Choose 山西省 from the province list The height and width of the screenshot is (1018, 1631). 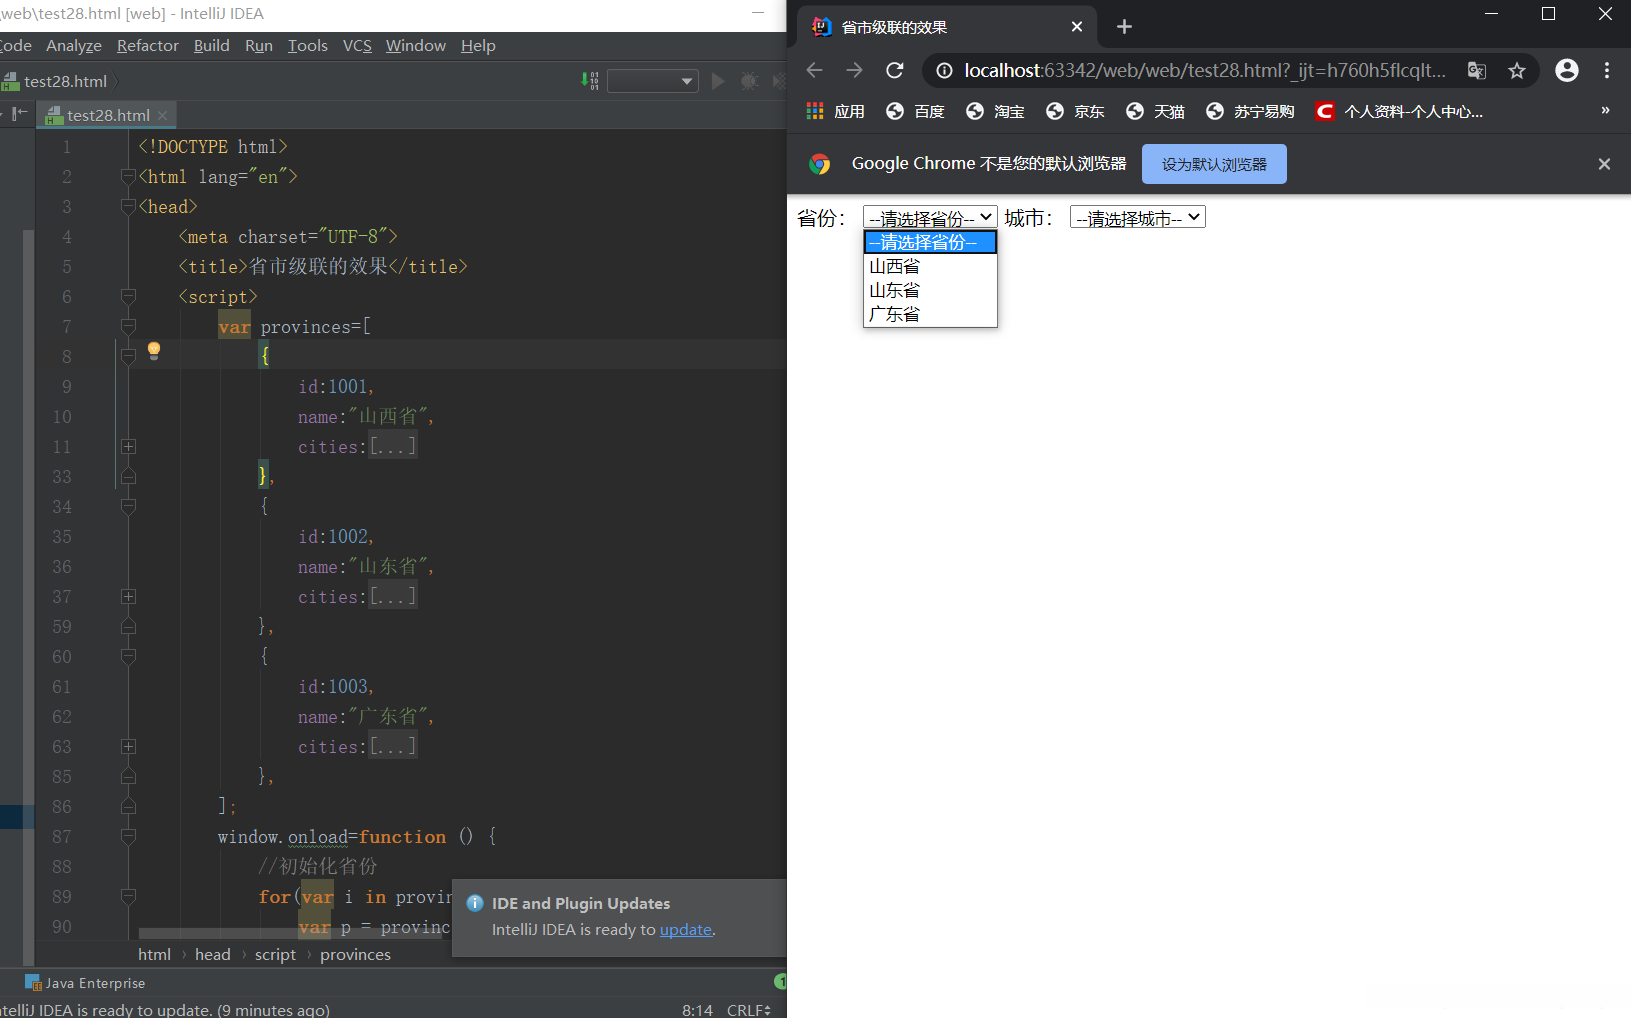[x=930, y=266]
